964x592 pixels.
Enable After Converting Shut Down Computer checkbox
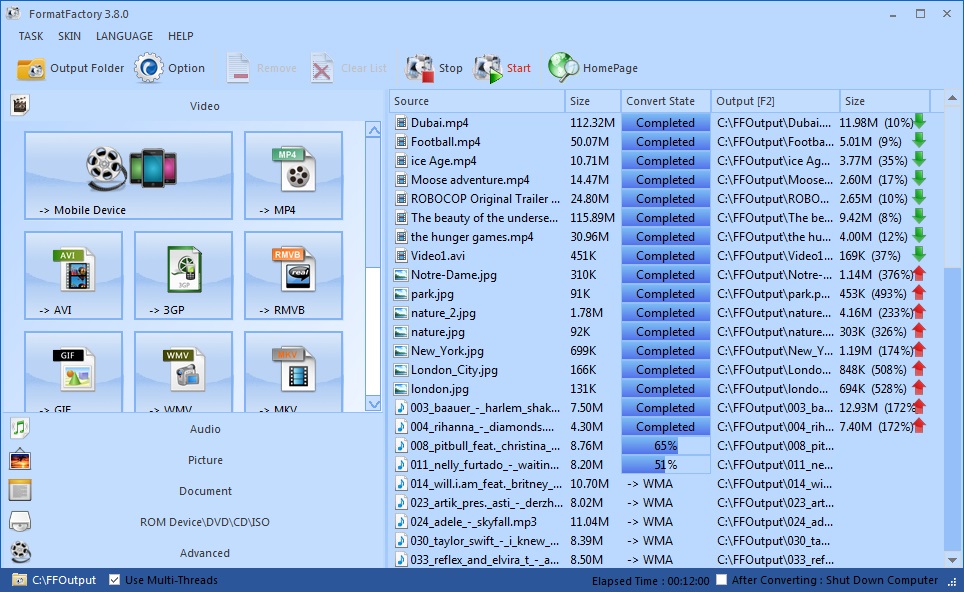click(722, 580)
